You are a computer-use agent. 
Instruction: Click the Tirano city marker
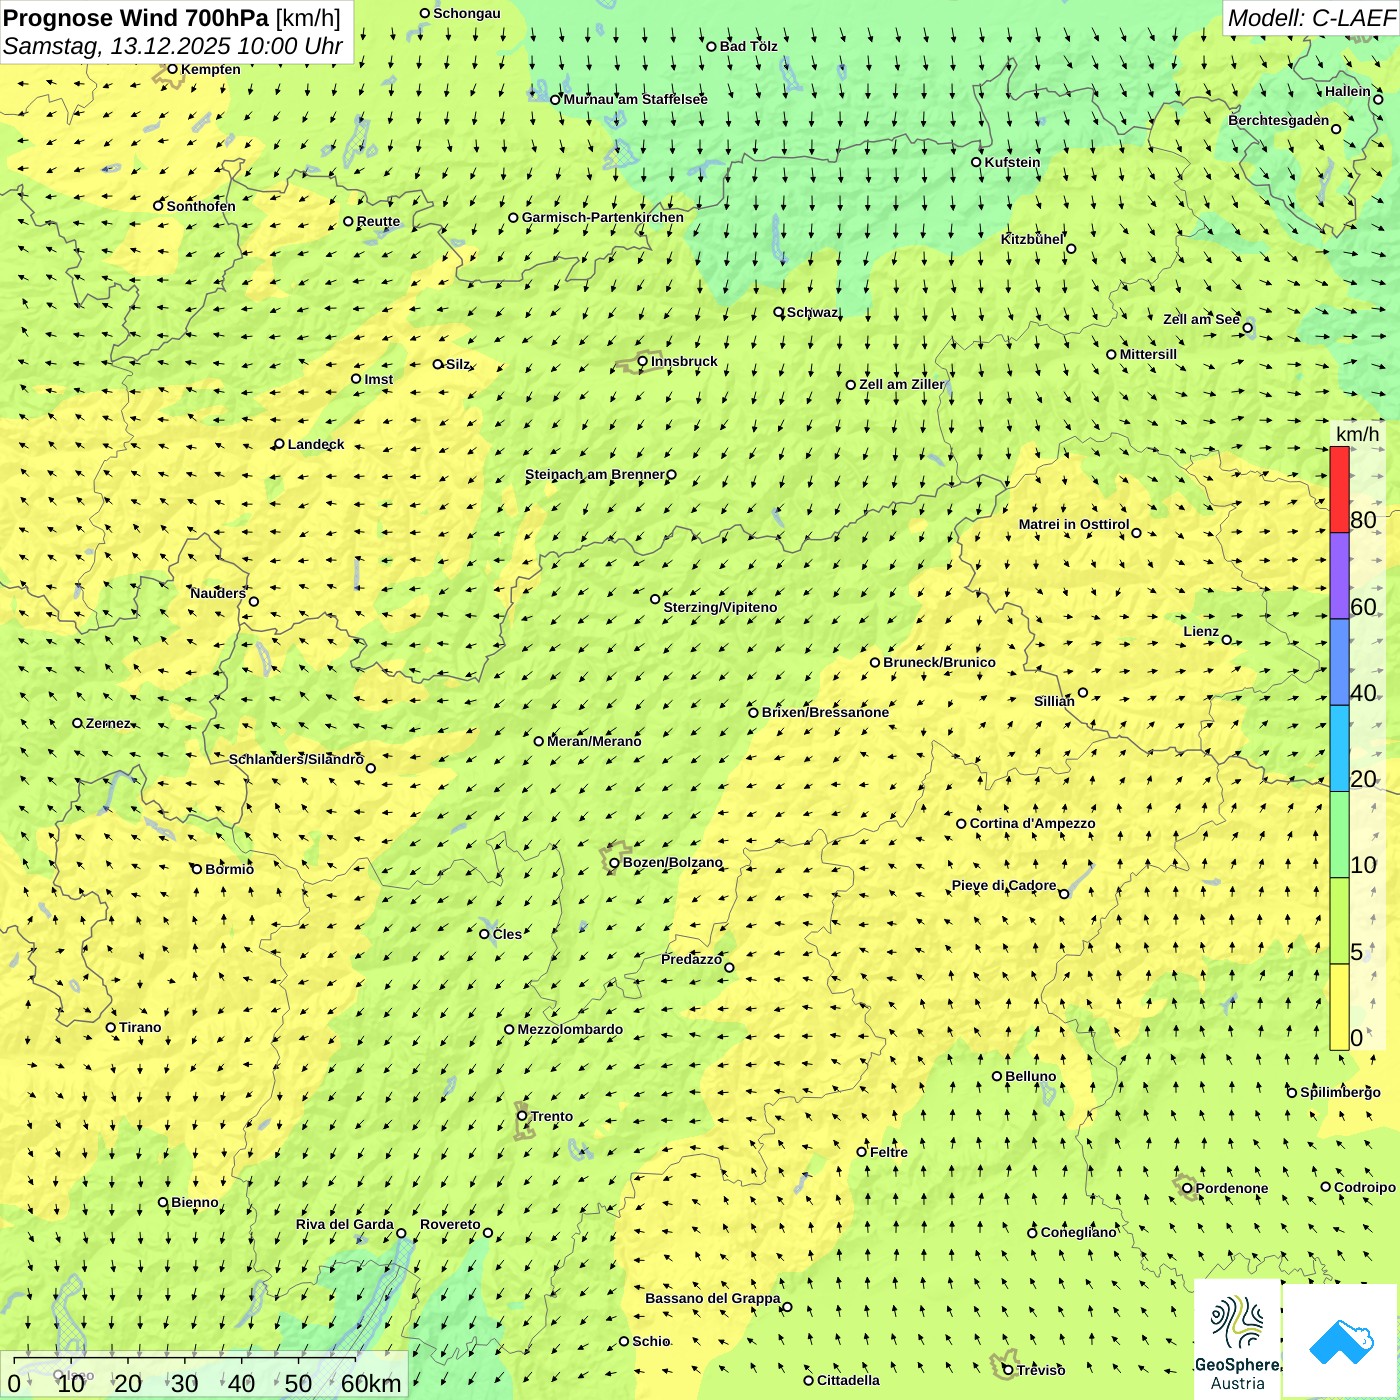pos(111,1027)
